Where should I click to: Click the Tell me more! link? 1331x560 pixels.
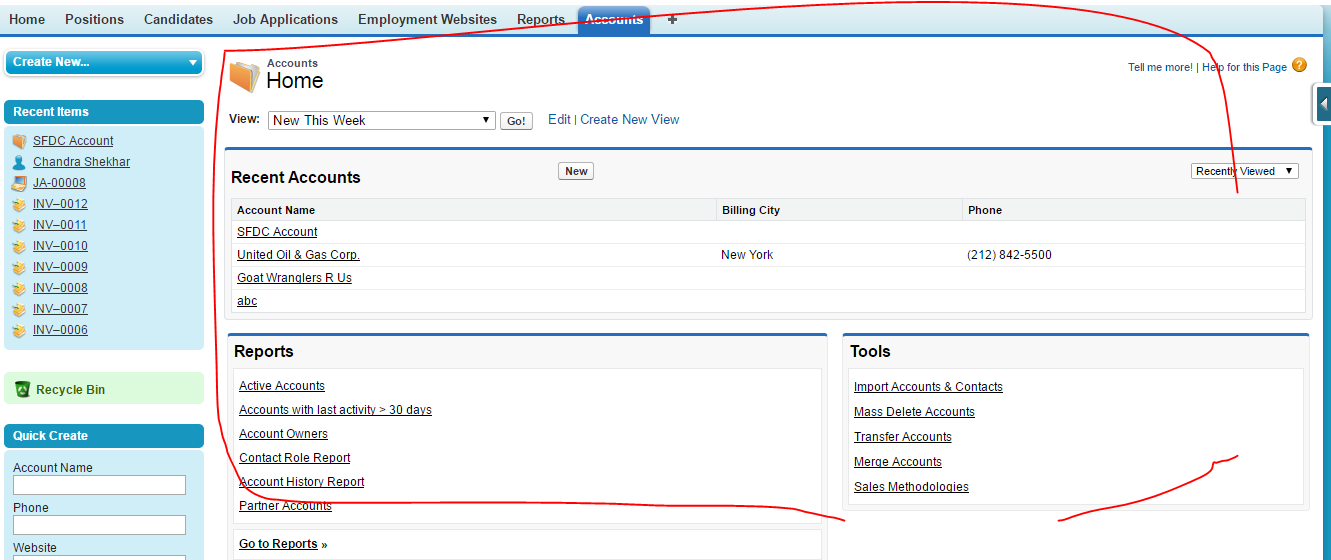1160,67
